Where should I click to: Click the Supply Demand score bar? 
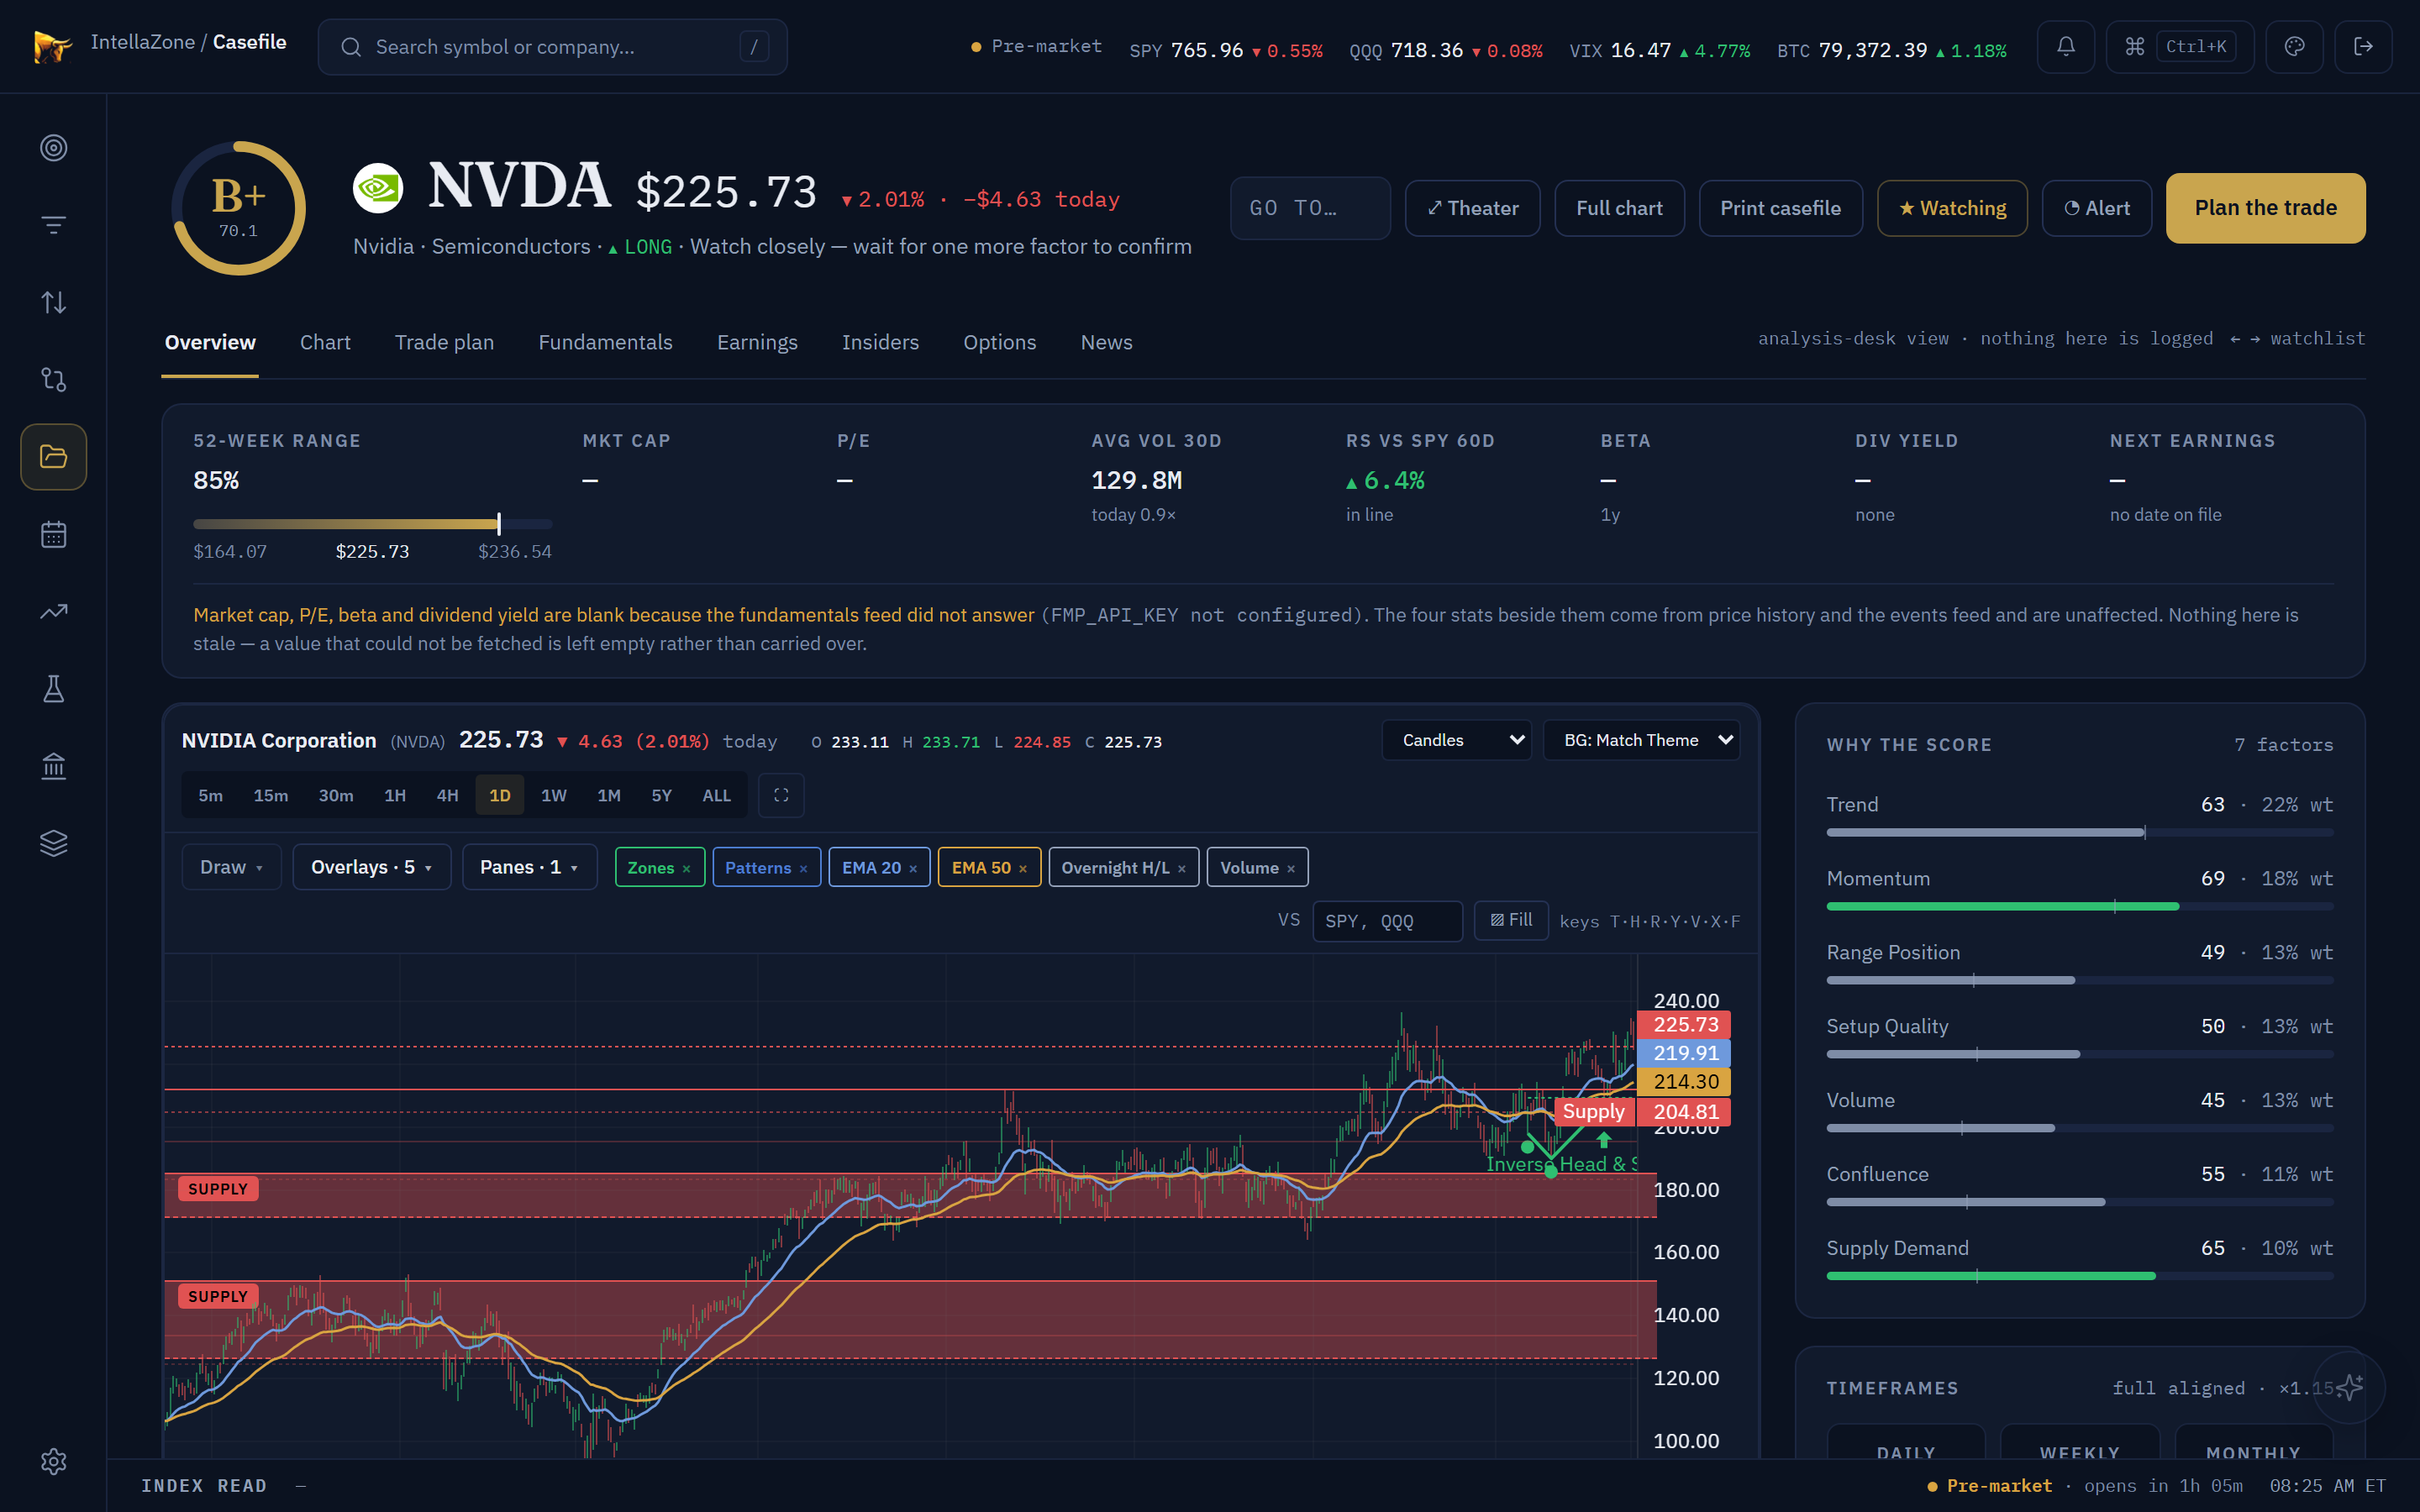[x=2079, y=1276]
